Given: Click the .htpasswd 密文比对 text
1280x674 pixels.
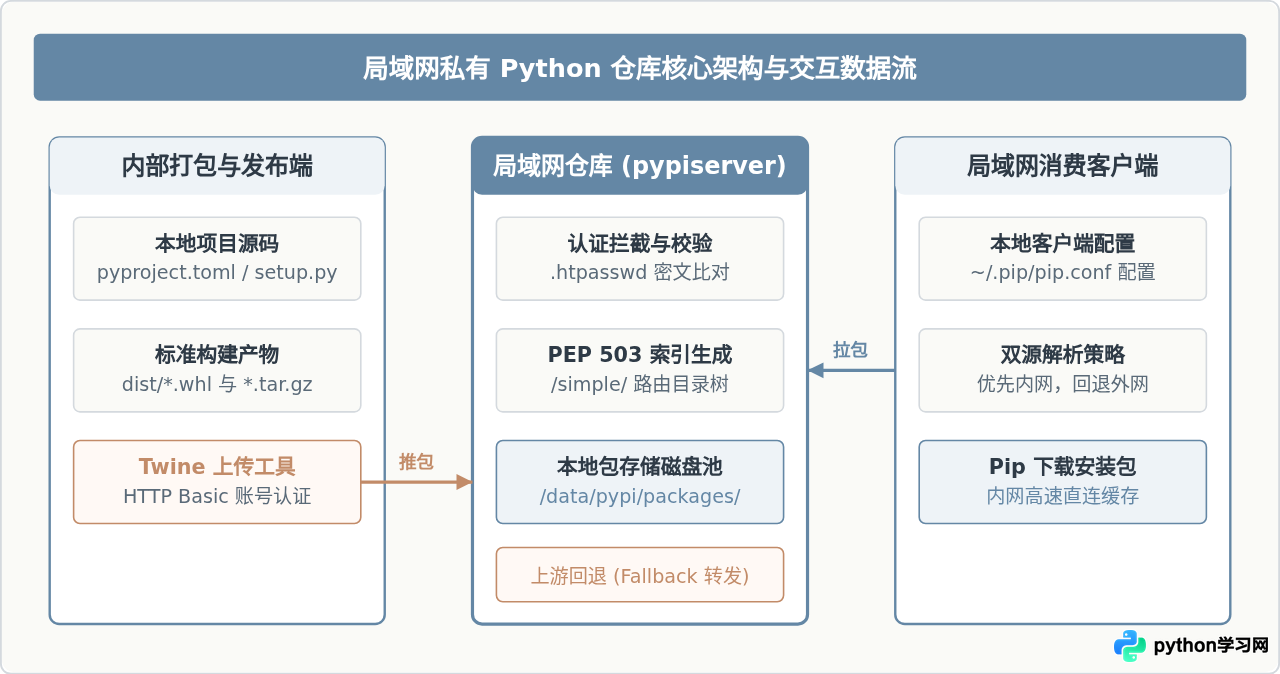Looking at the screenshot, I should point(640,272).
